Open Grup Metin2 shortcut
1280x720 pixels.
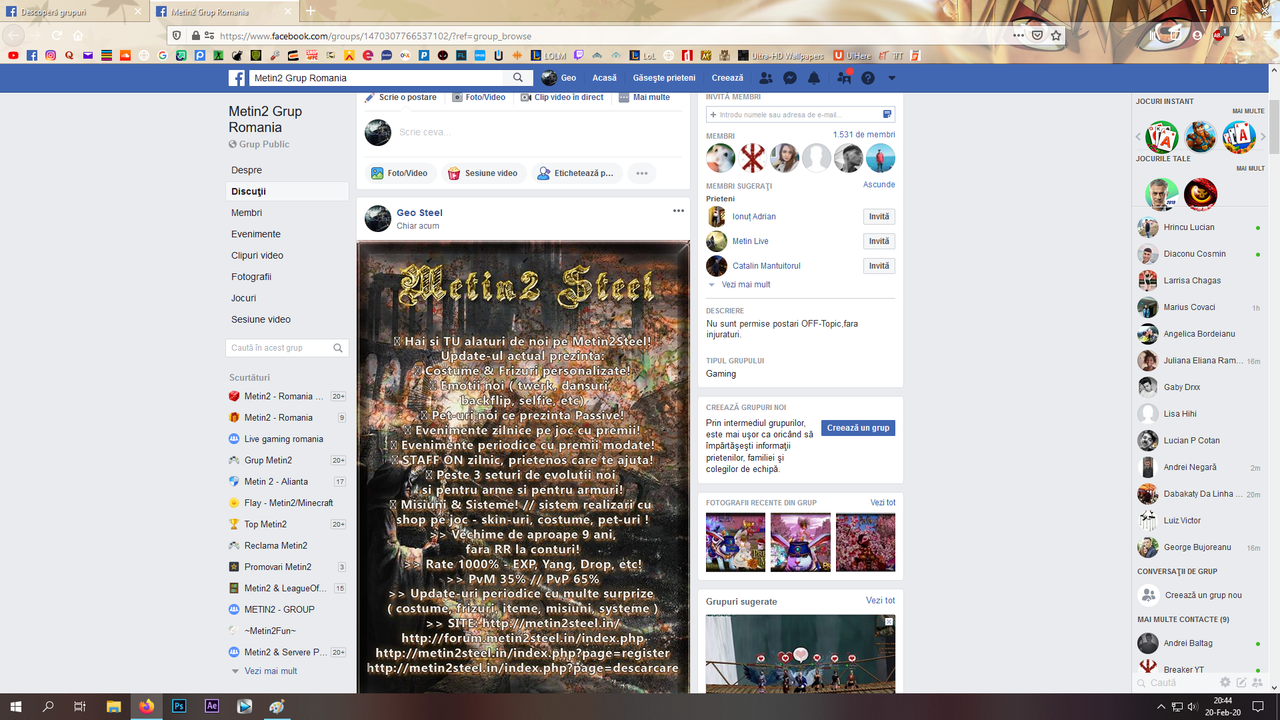[268, 460]
